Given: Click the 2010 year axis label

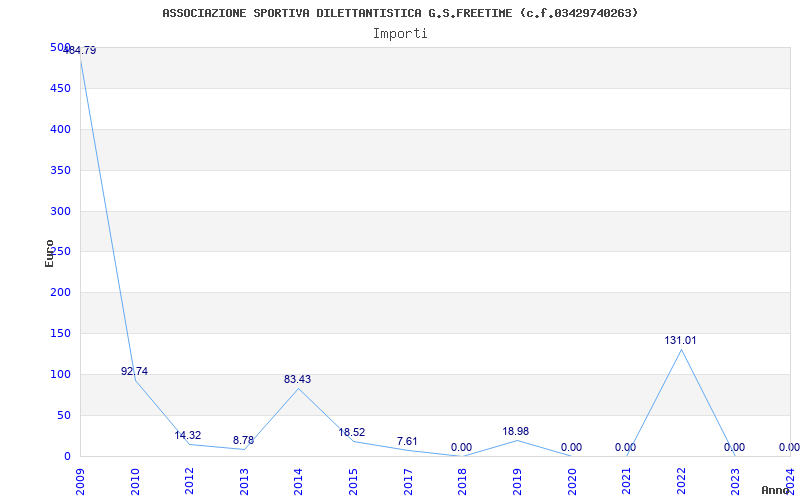Looking at the screenshot, I should coord(135,482).
